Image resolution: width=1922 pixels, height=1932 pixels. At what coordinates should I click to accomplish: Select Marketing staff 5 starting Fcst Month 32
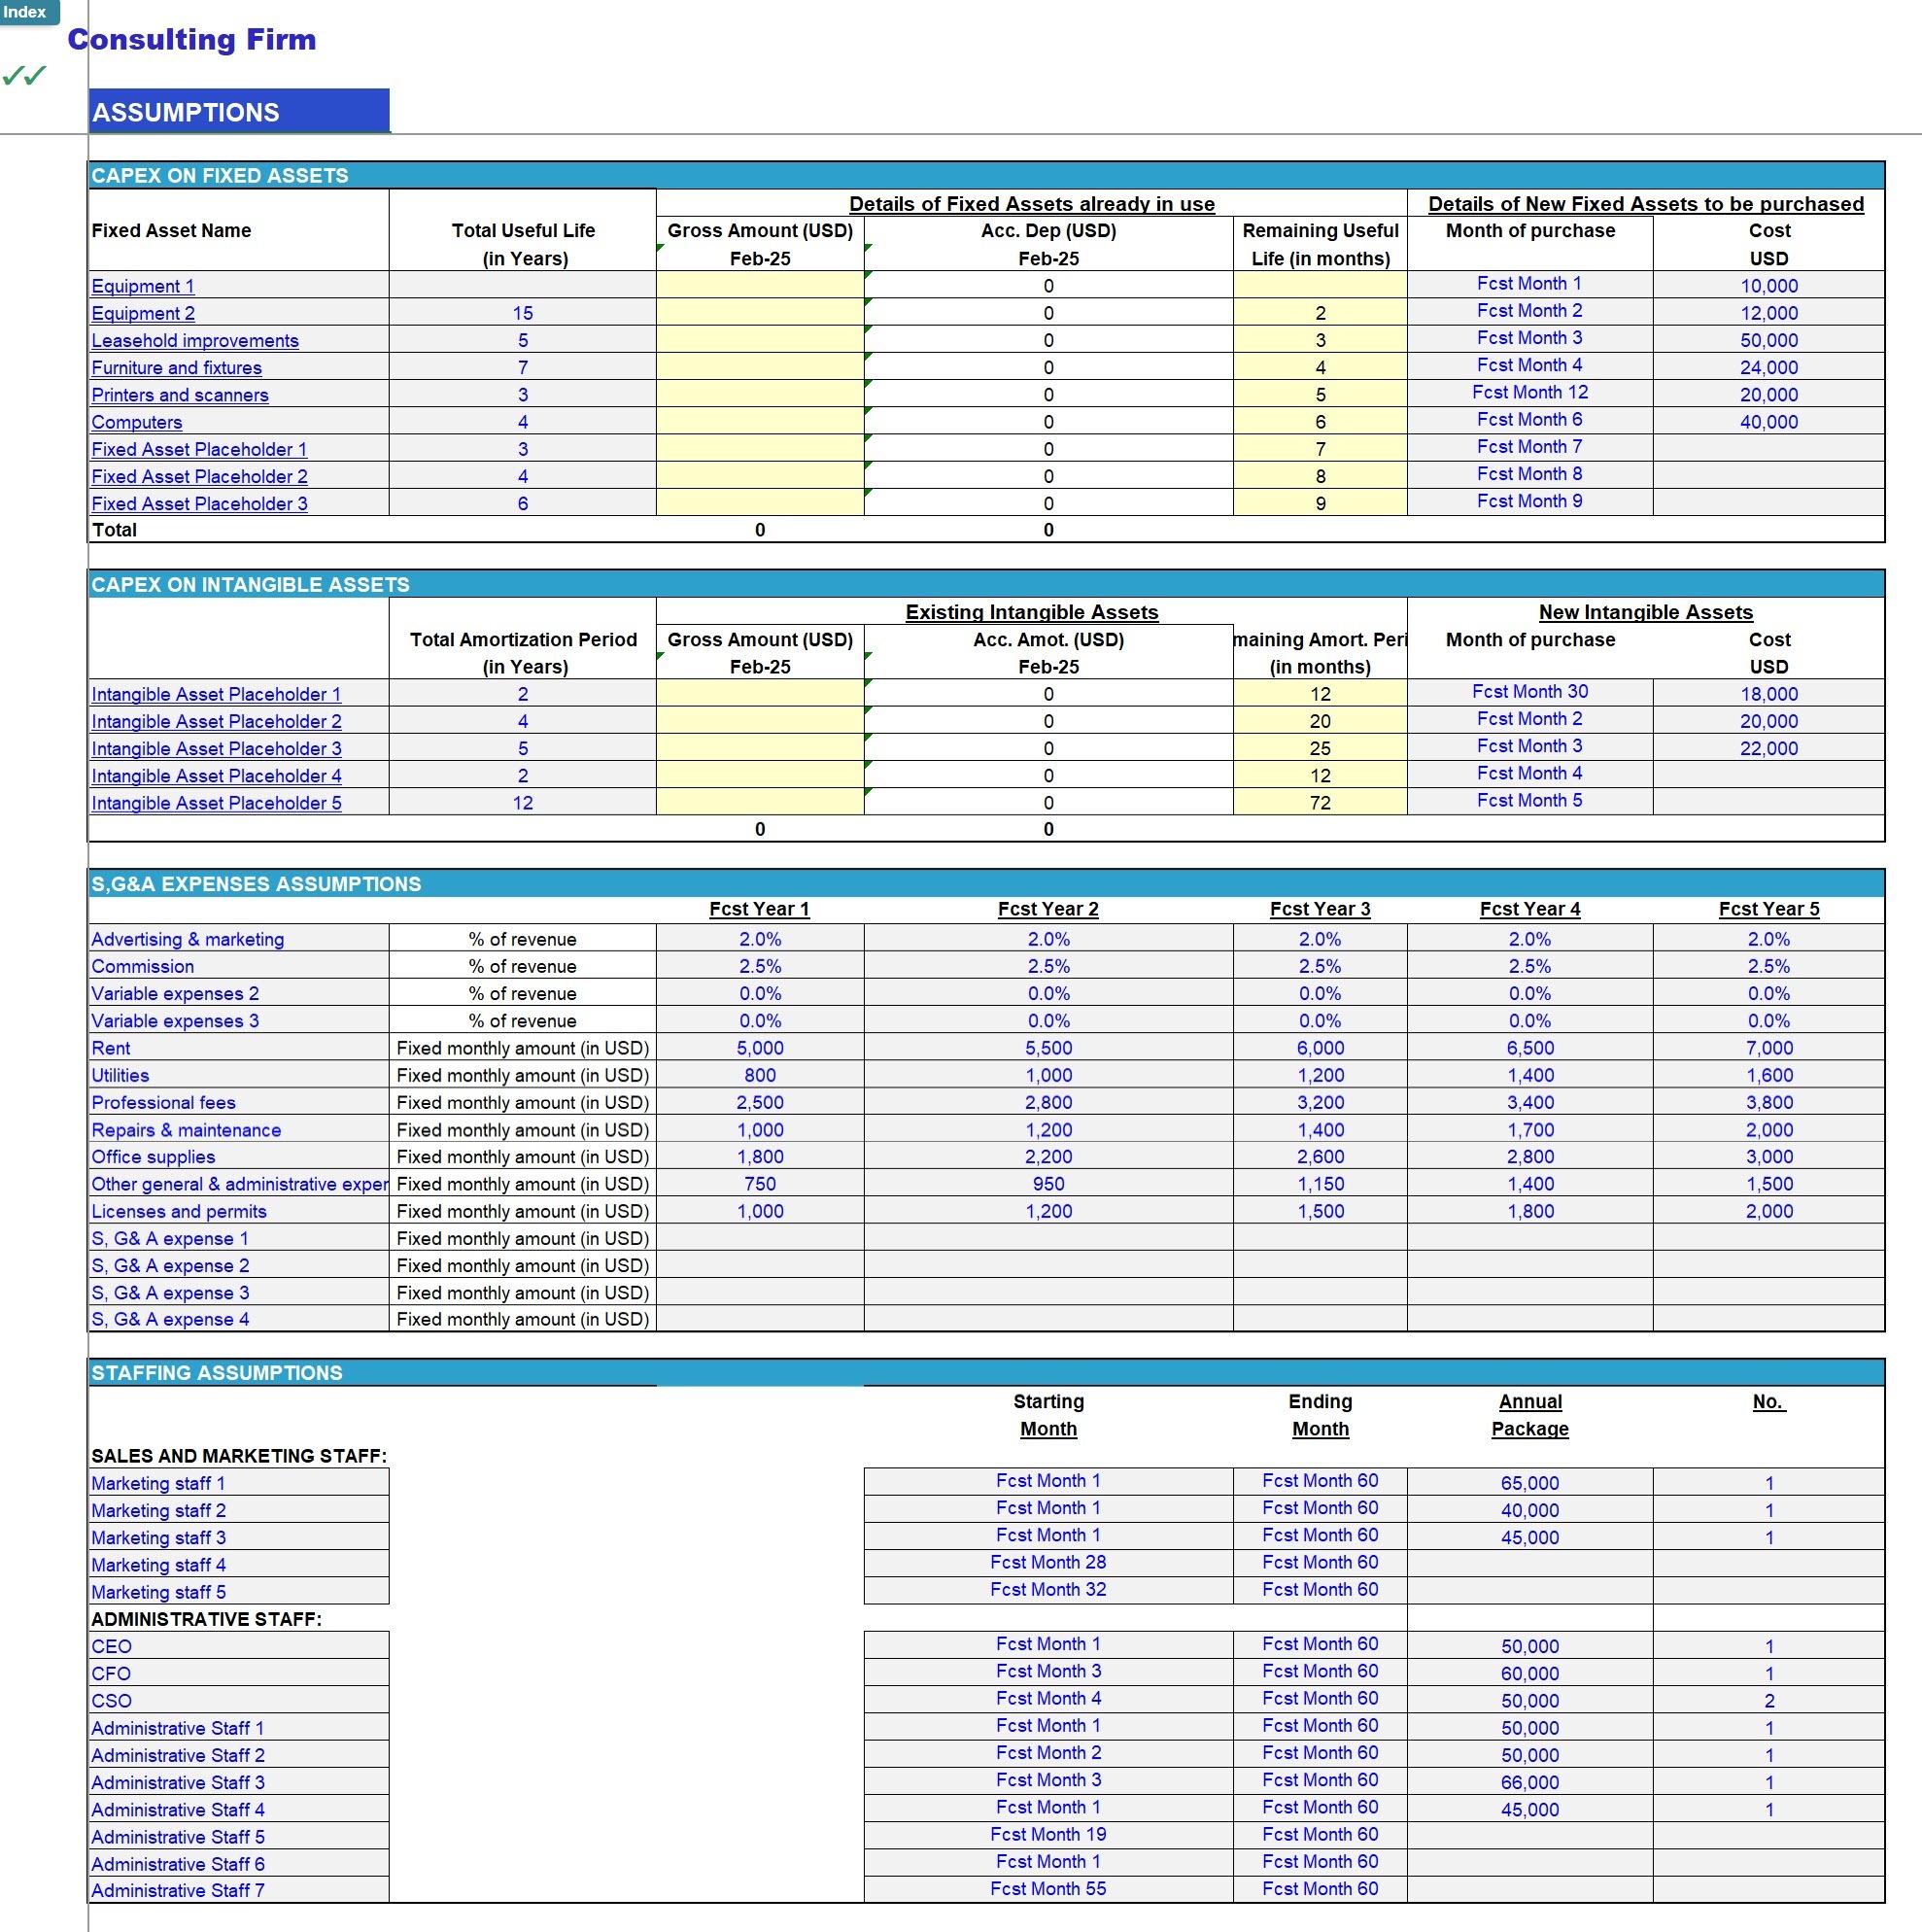[x=1048, y=1589]
